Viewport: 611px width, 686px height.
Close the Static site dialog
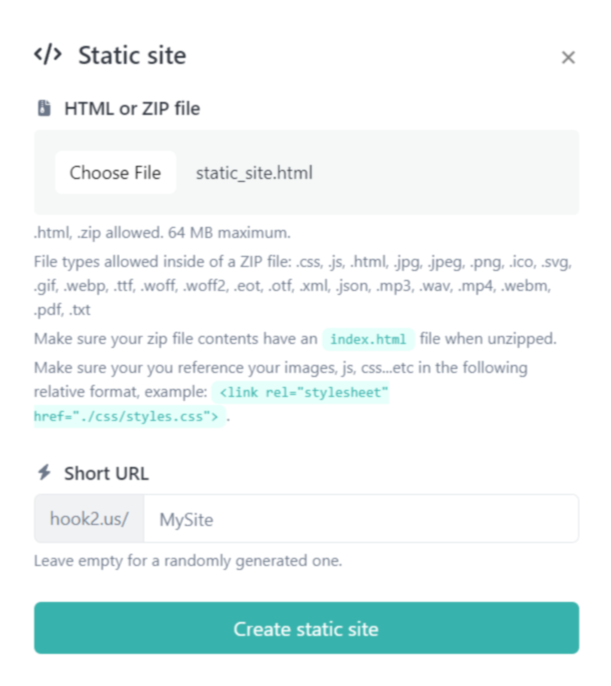568,58
